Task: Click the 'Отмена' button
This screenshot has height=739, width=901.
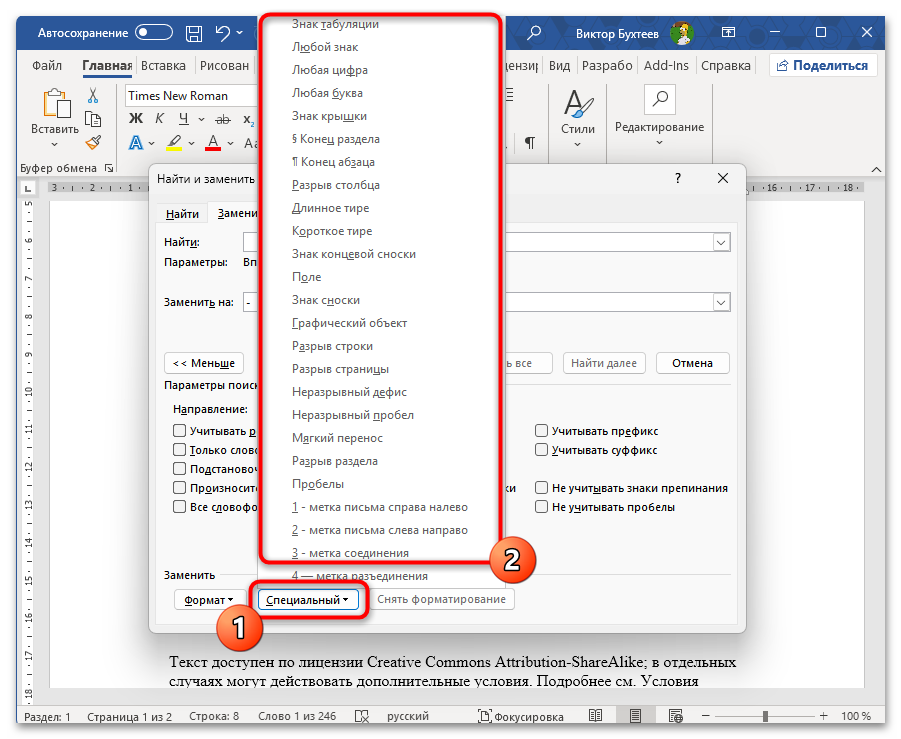Action: [x=692, y=363]
